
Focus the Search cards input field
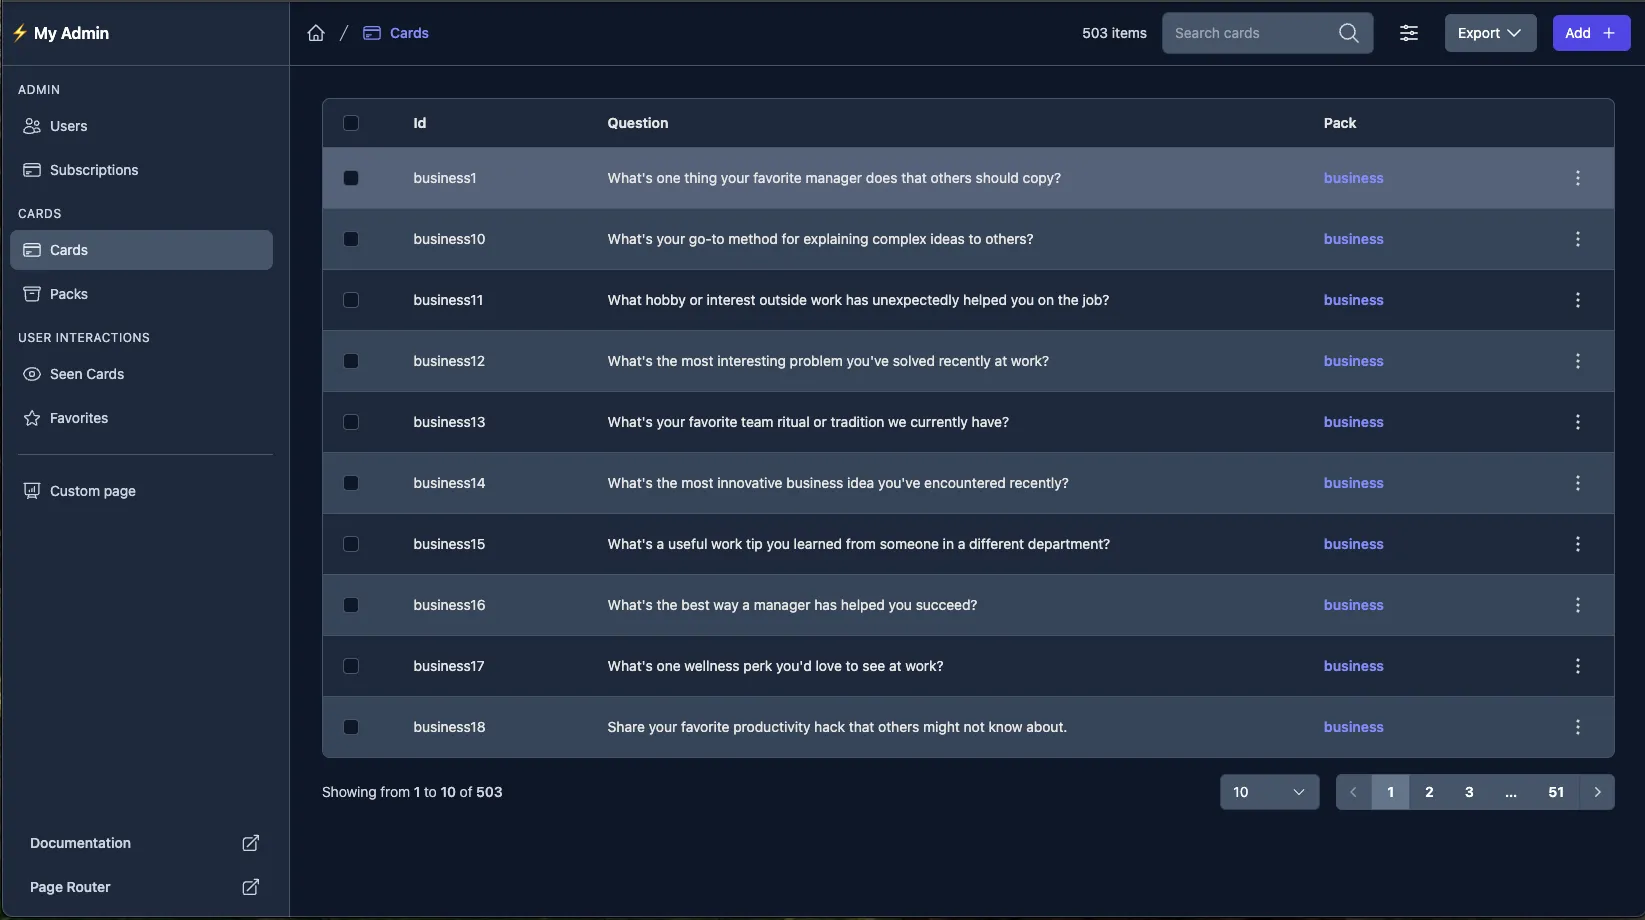[x=1250, y=33]
